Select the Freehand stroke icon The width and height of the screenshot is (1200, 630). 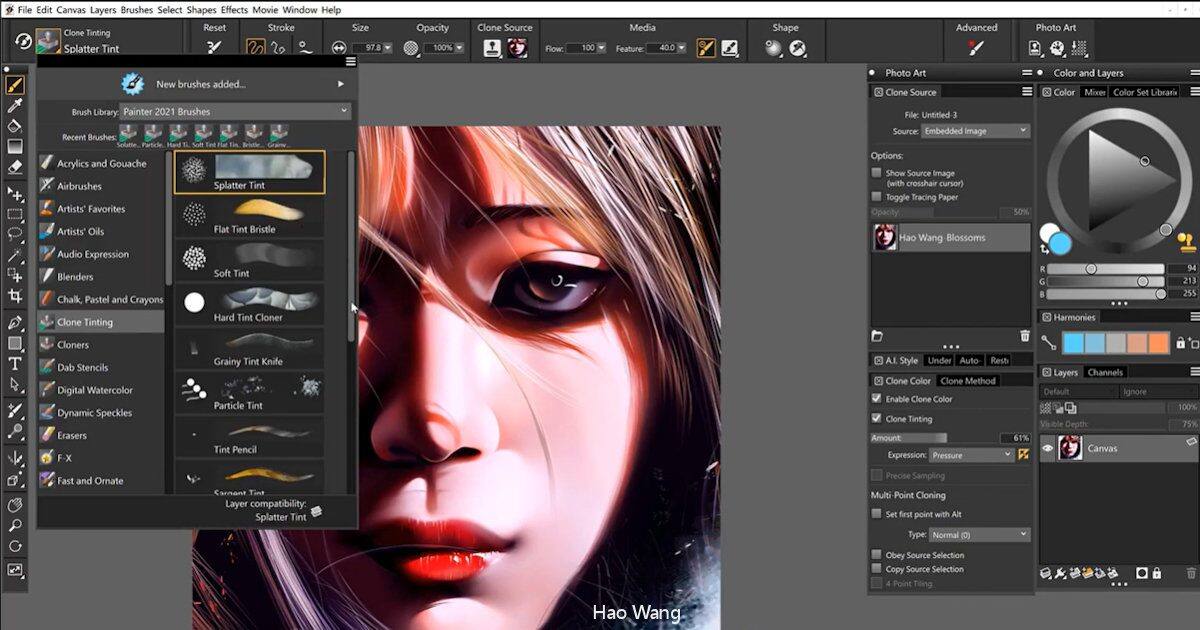pyautogui.click(x=255, y=47)
